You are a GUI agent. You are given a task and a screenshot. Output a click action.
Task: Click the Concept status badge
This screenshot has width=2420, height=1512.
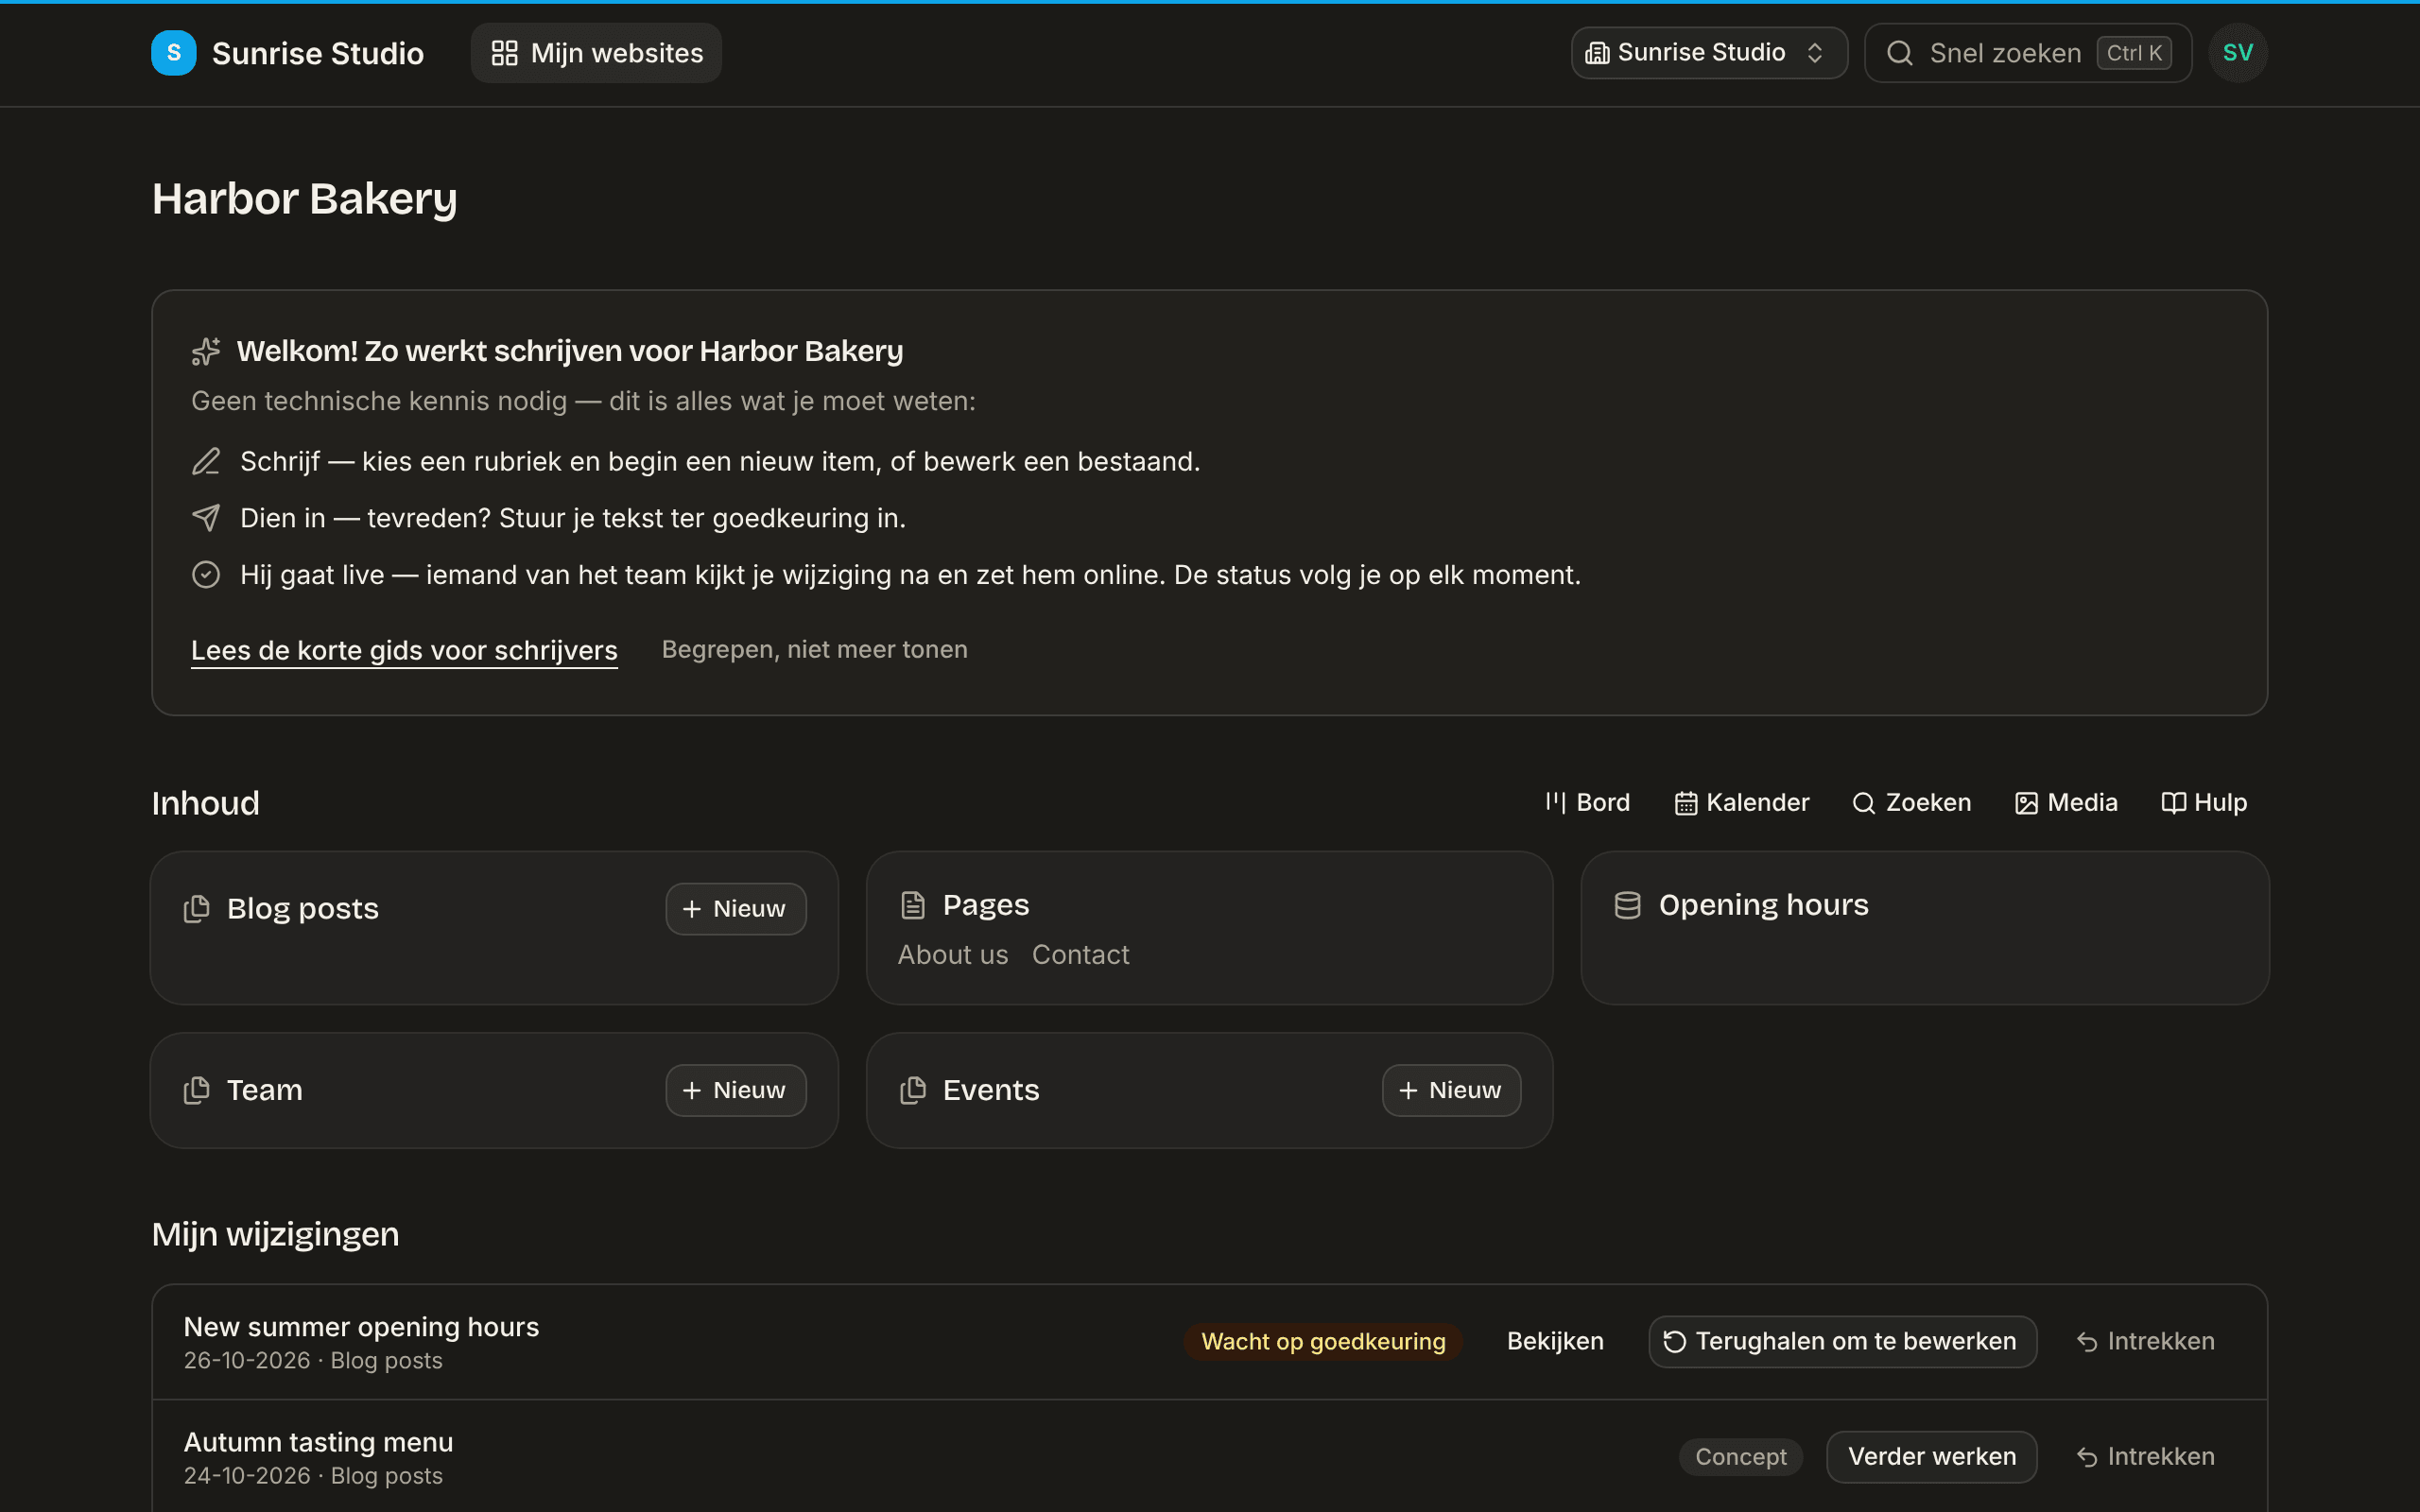pyautogui.click(x=1740, y=1457)
